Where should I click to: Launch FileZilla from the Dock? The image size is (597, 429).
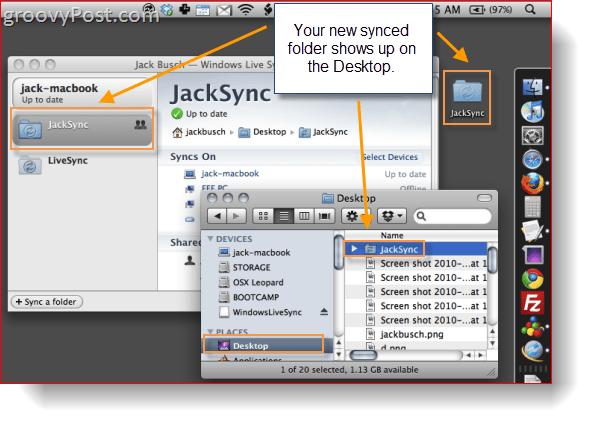tap(532, 303)
